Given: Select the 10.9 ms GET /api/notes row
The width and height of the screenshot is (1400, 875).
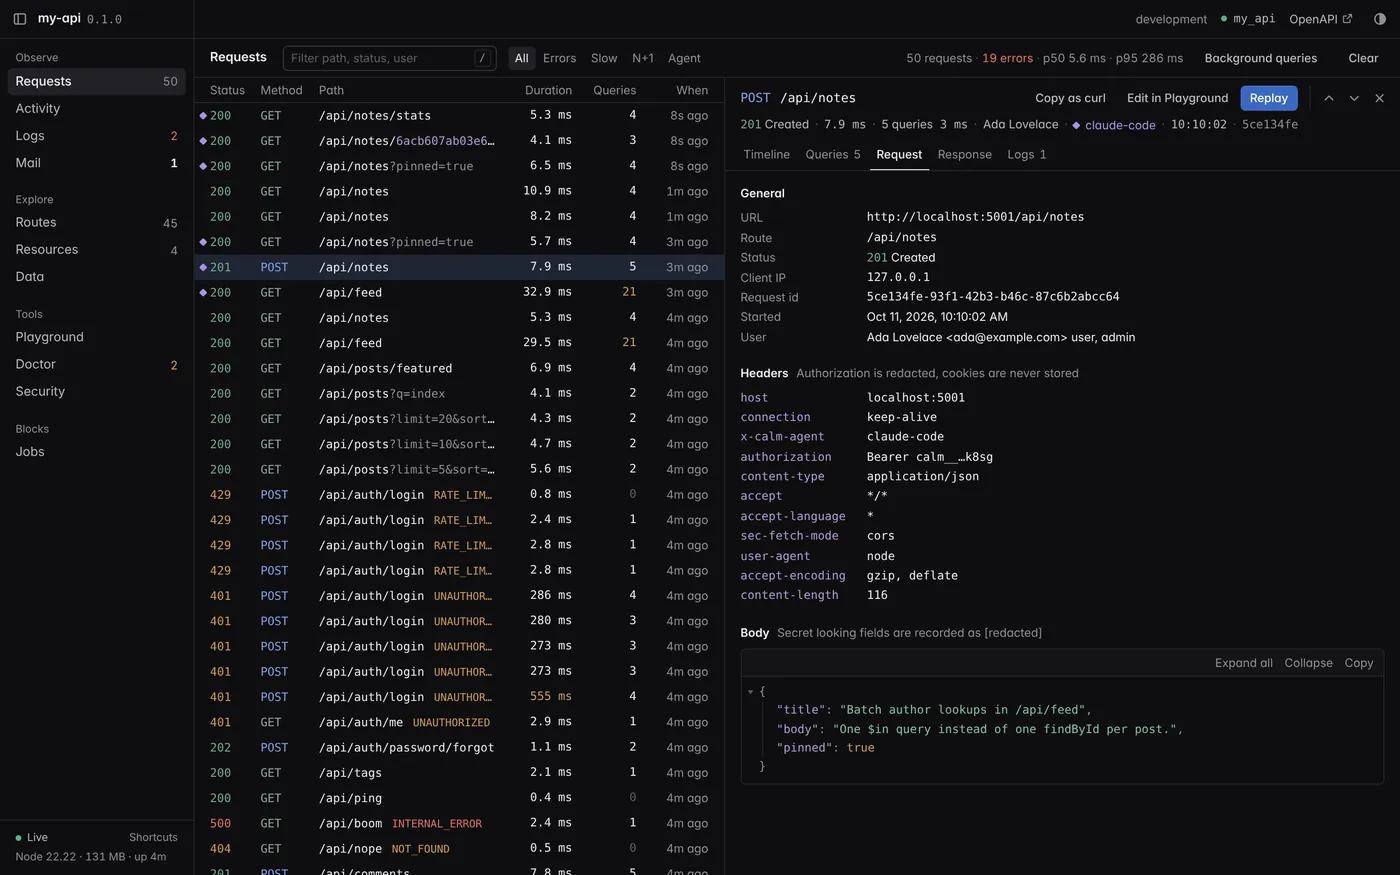Looking at the screenshot, I should tap(459, 191).
